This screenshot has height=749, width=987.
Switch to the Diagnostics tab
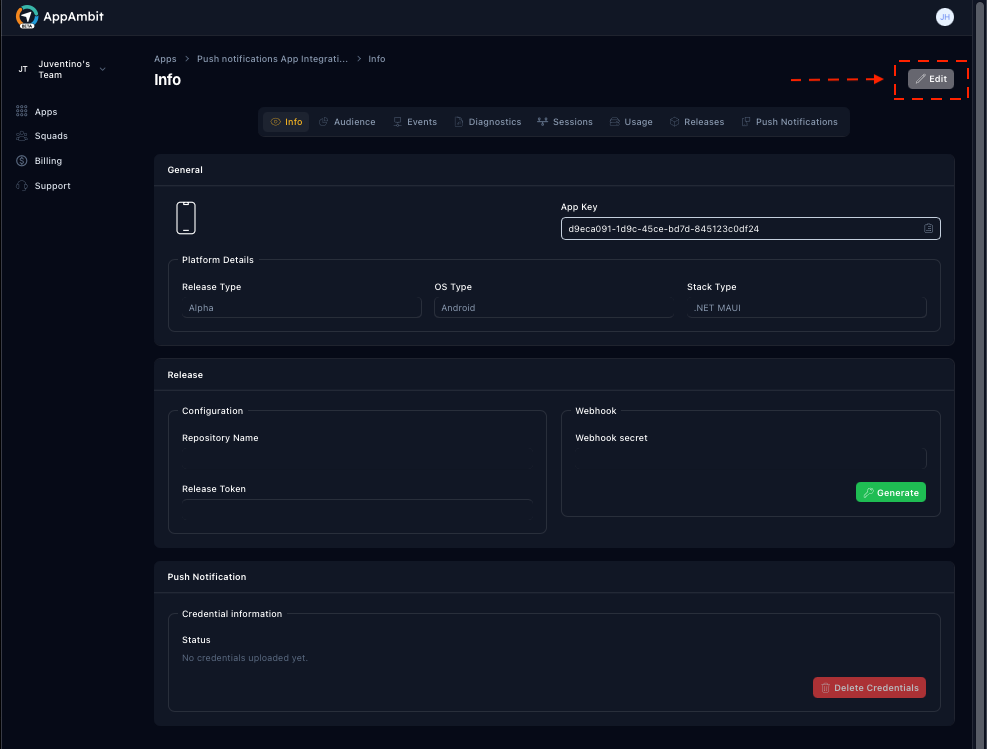[x=487, y=122]
